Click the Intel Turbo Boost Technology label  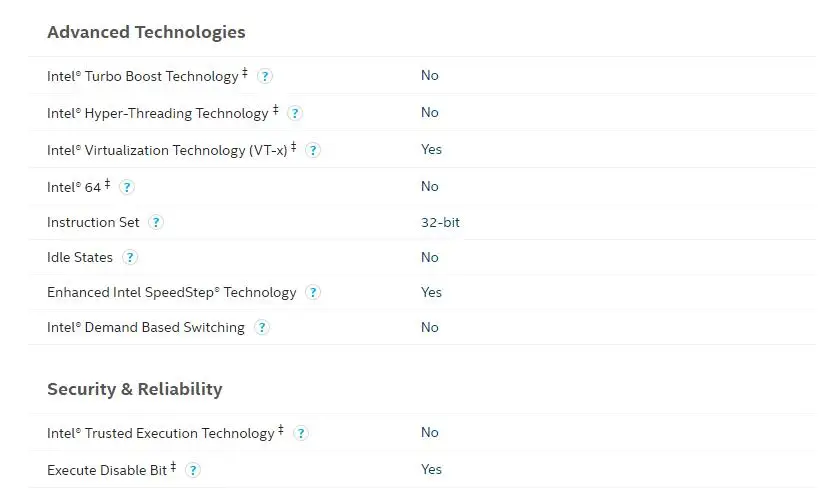pyautogui.click(x=143, y=76)
